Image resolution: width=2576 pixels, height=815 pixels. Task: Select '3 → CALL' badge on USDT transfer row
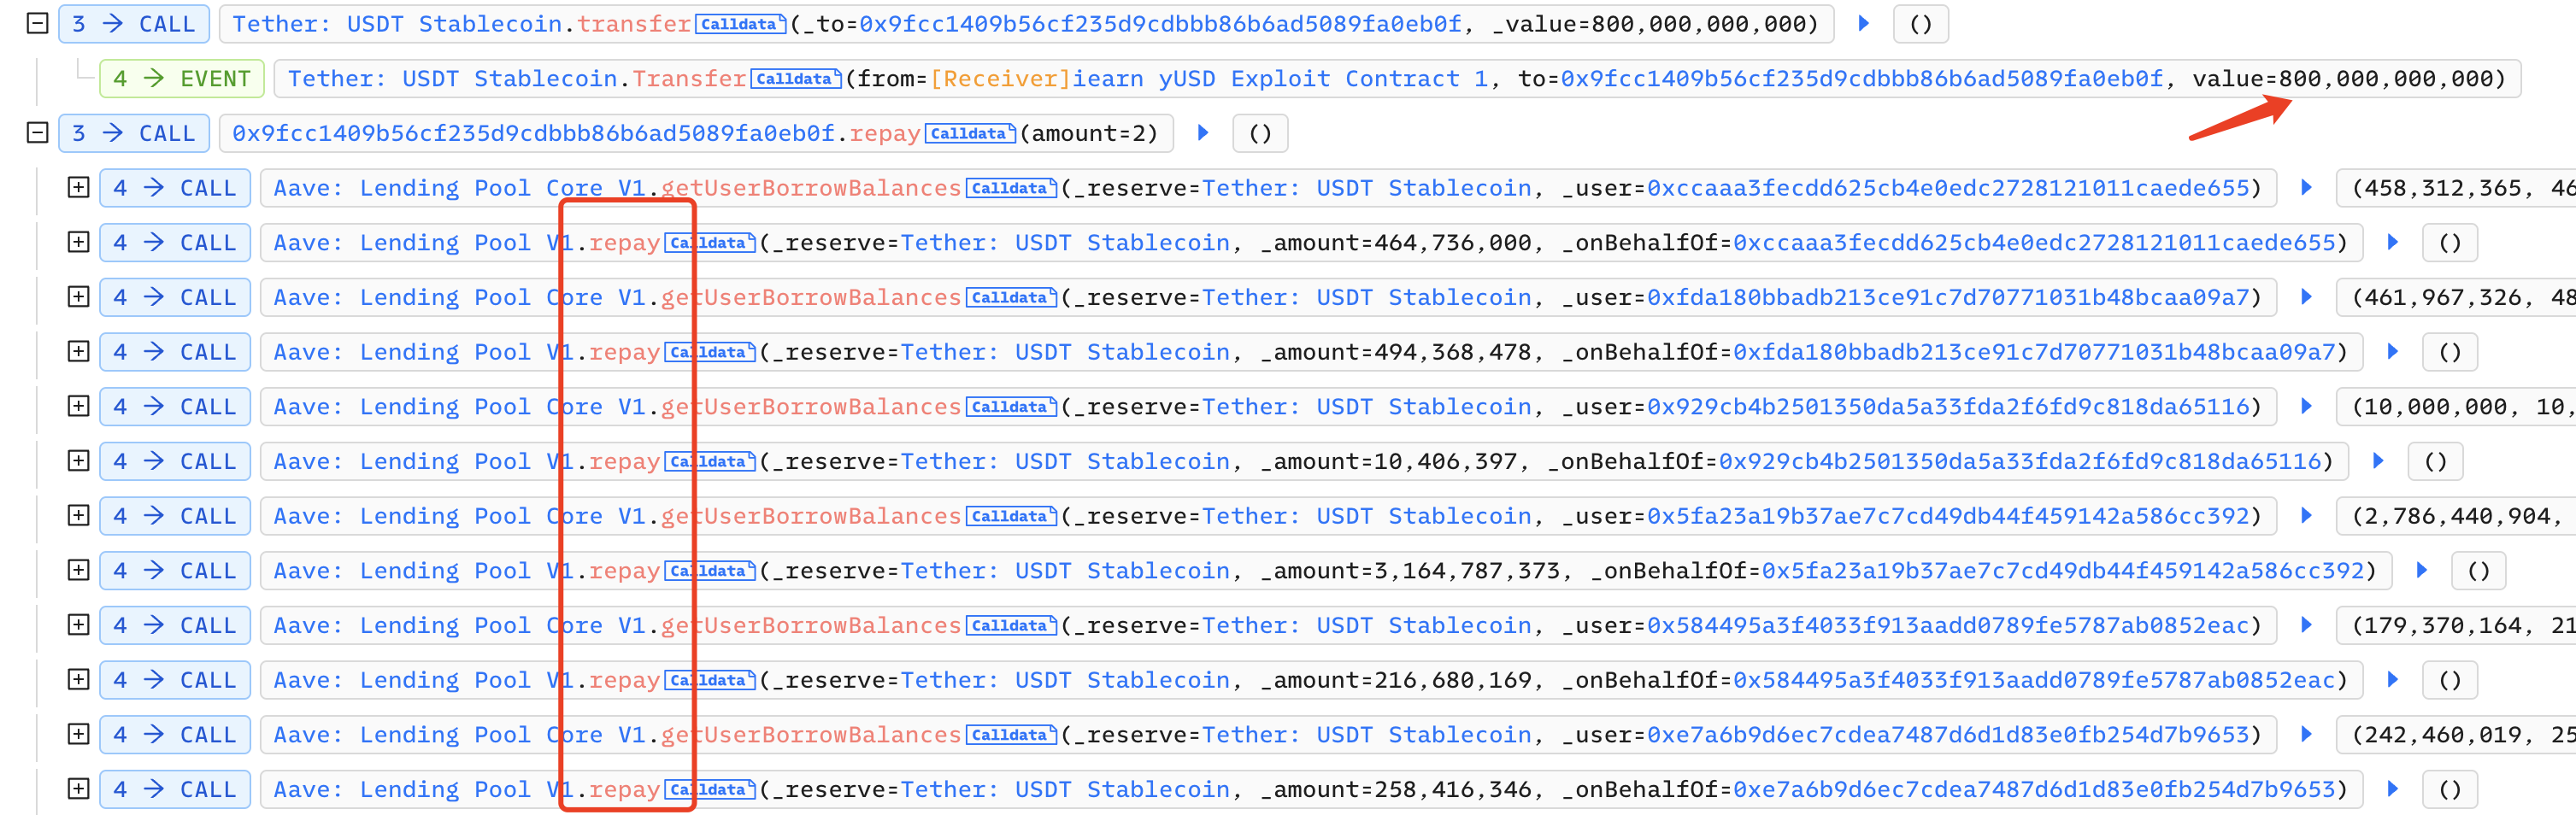[134, 24]
